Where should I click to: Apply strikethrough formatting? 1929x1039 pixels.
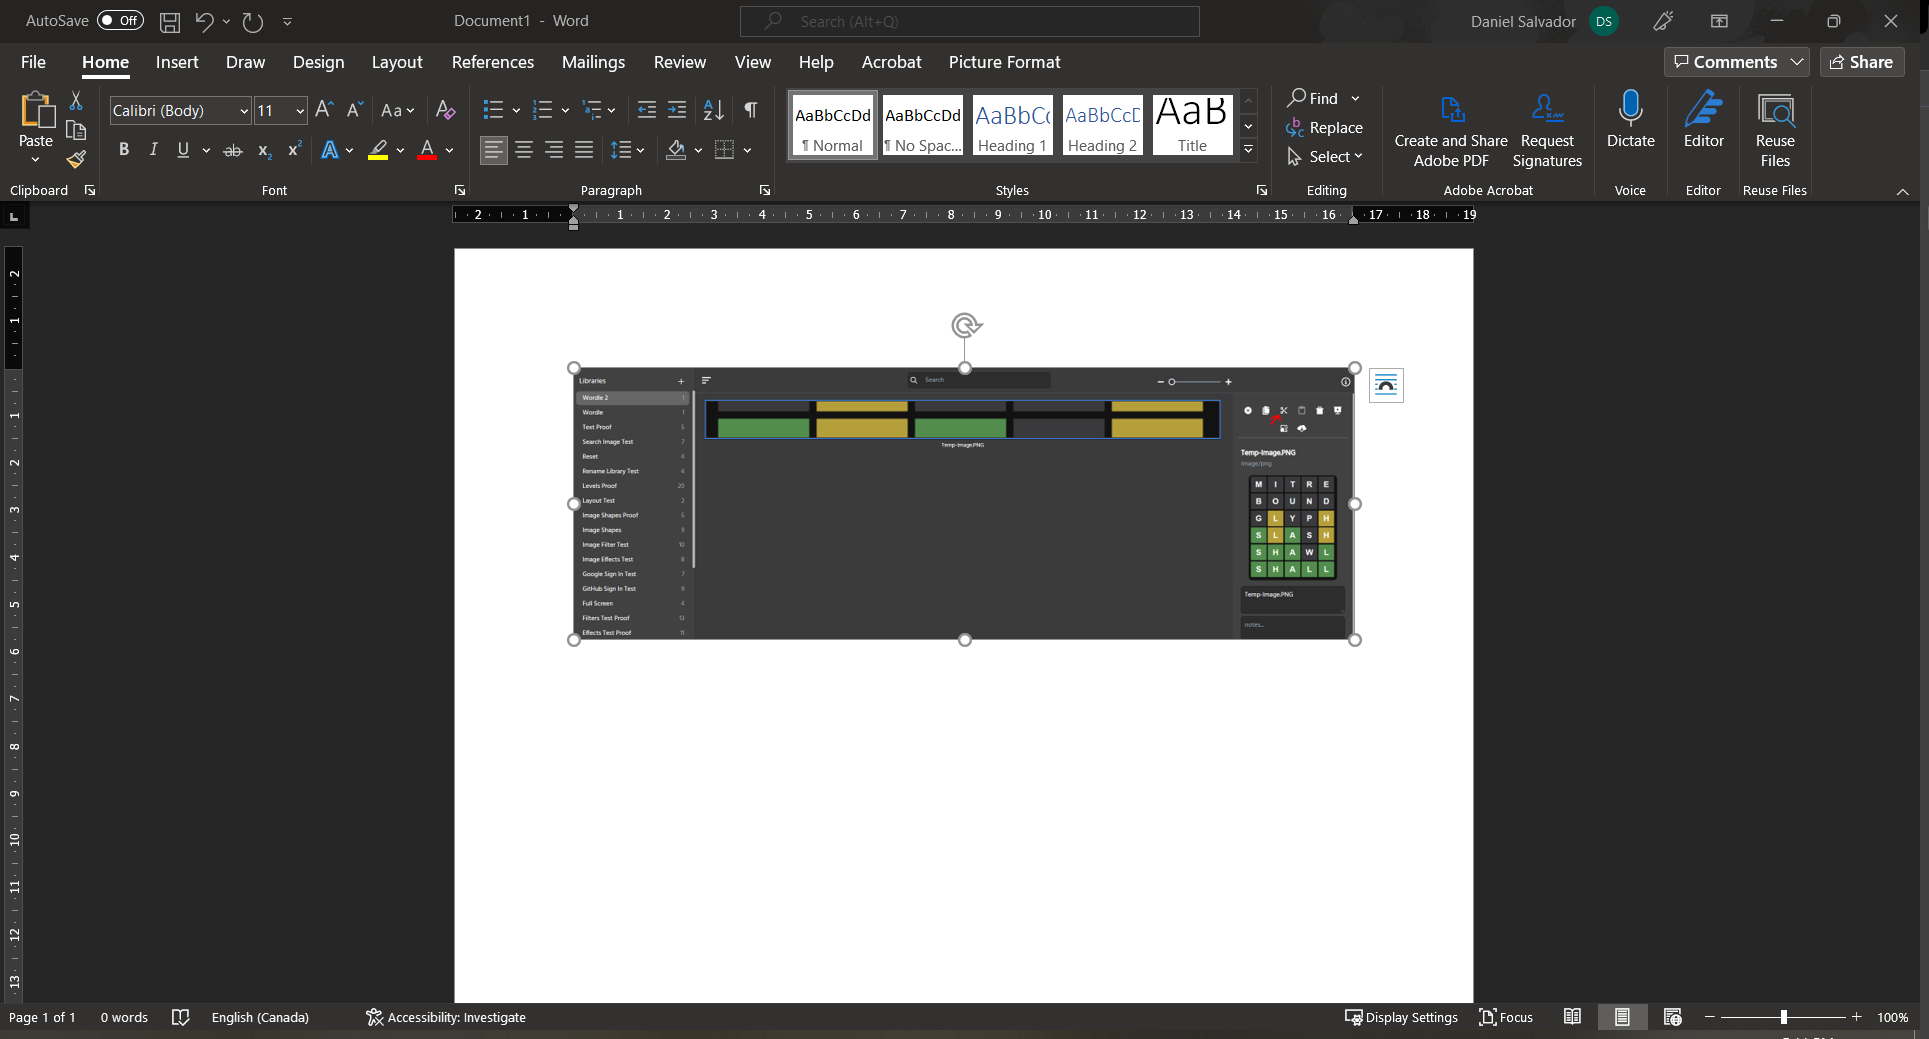[x=233, y=150]
